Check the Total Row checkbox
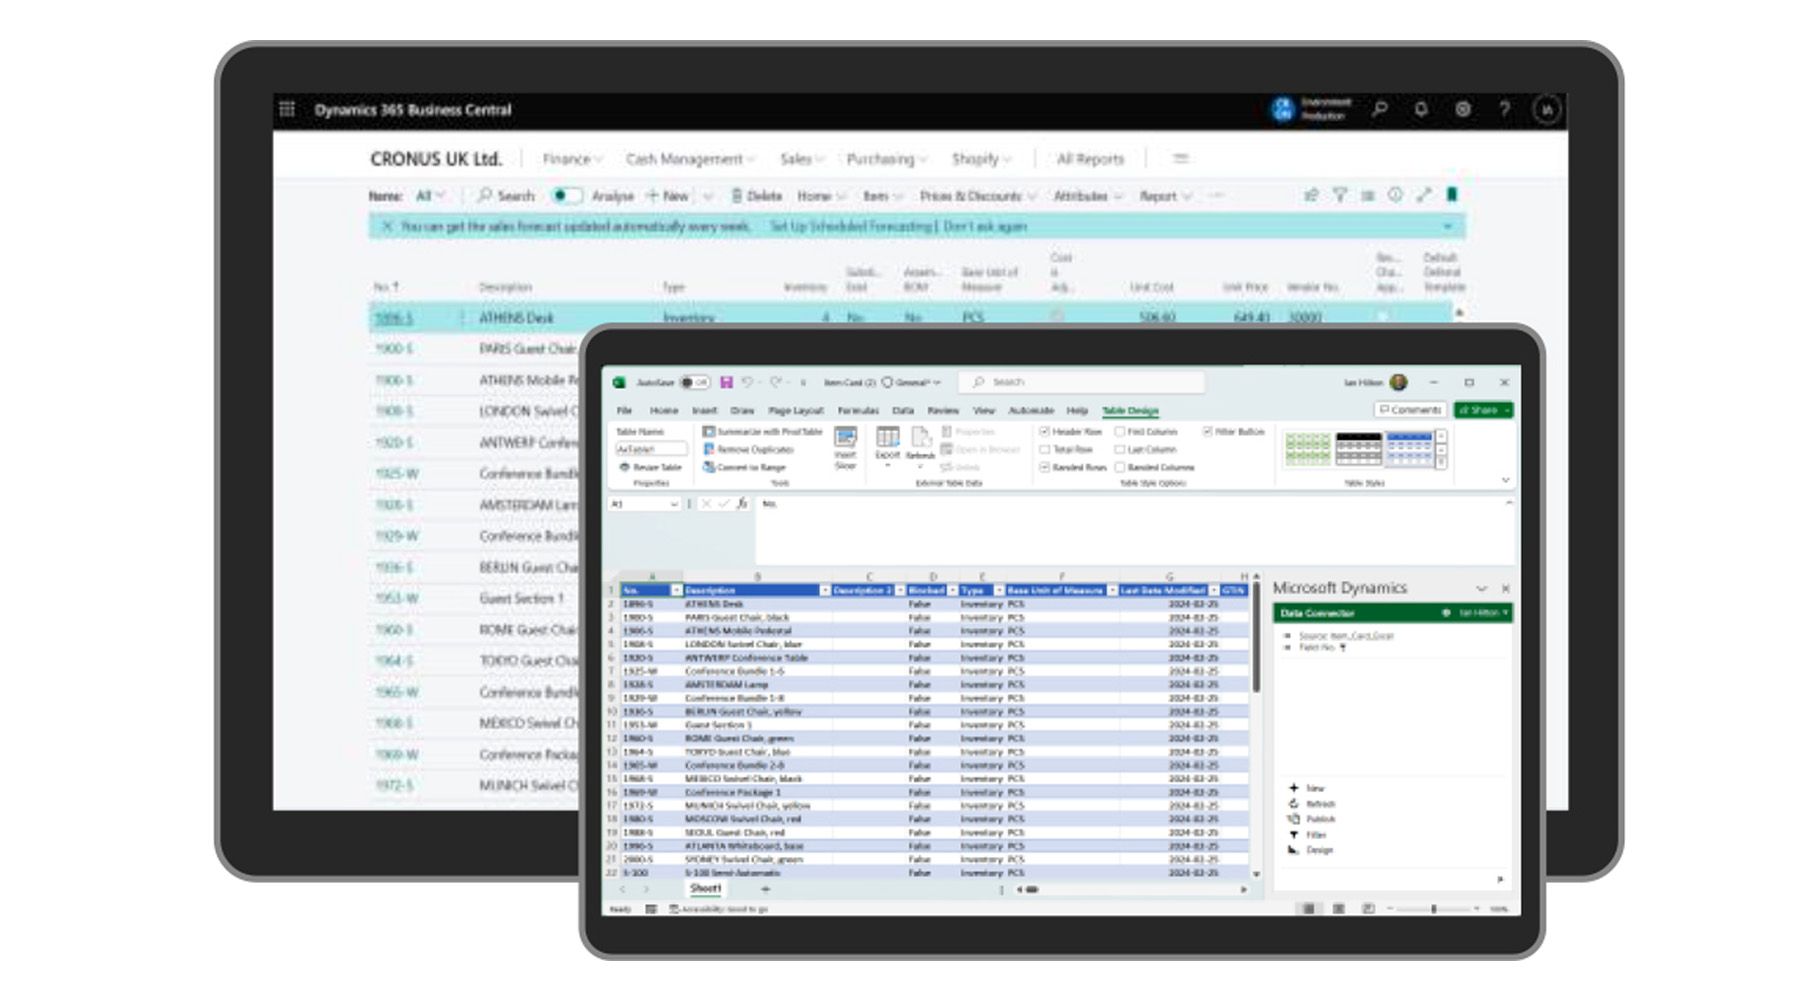This screenshot has height=1000, width=1800. click(x=1044, y=450)
